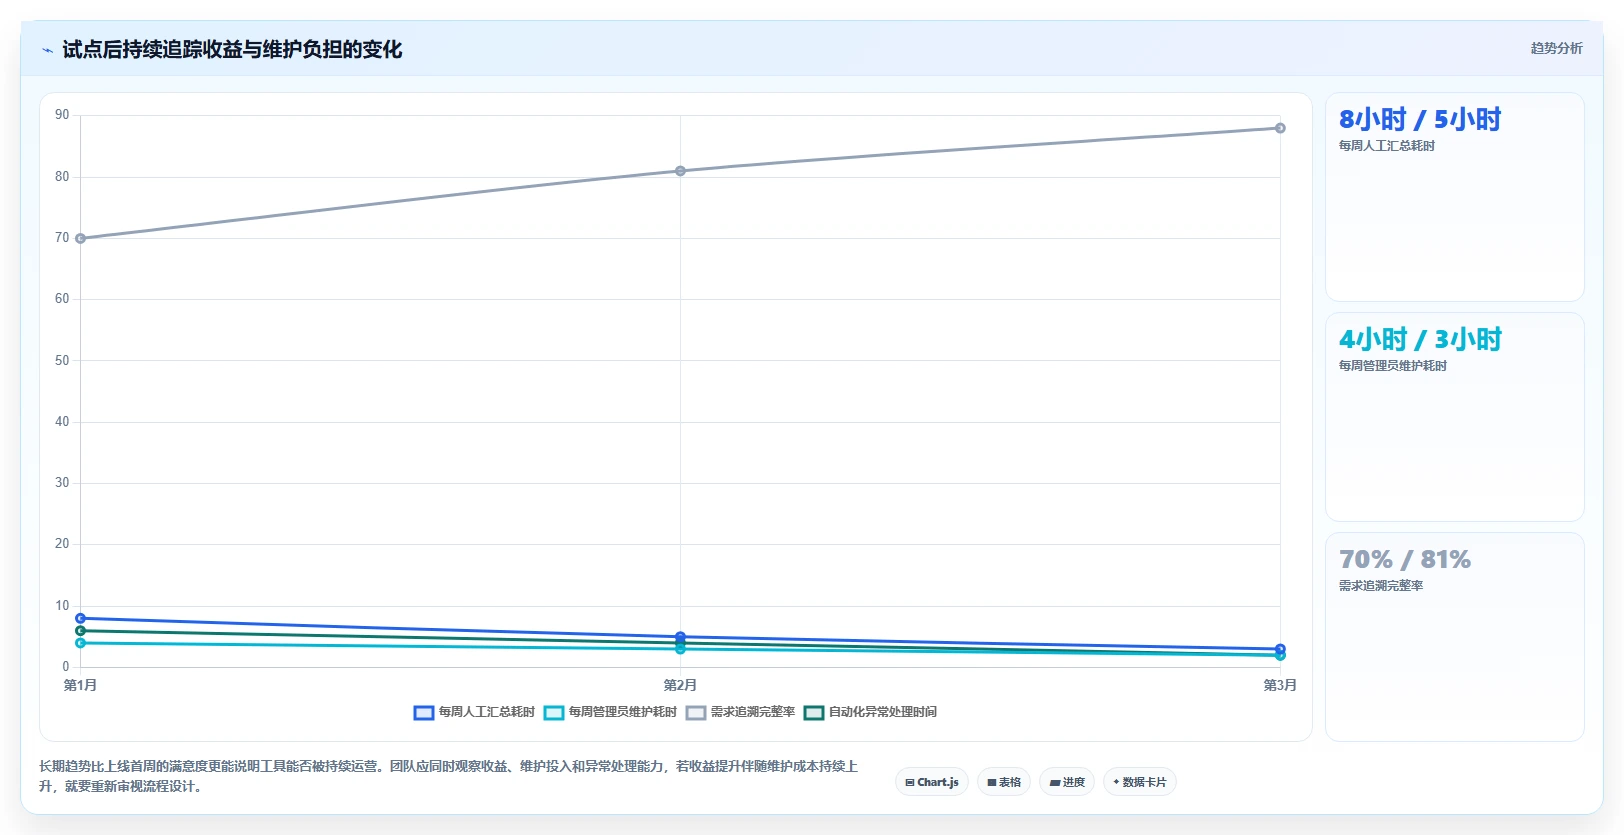Click the Chart.js chip

click(932, 782)
